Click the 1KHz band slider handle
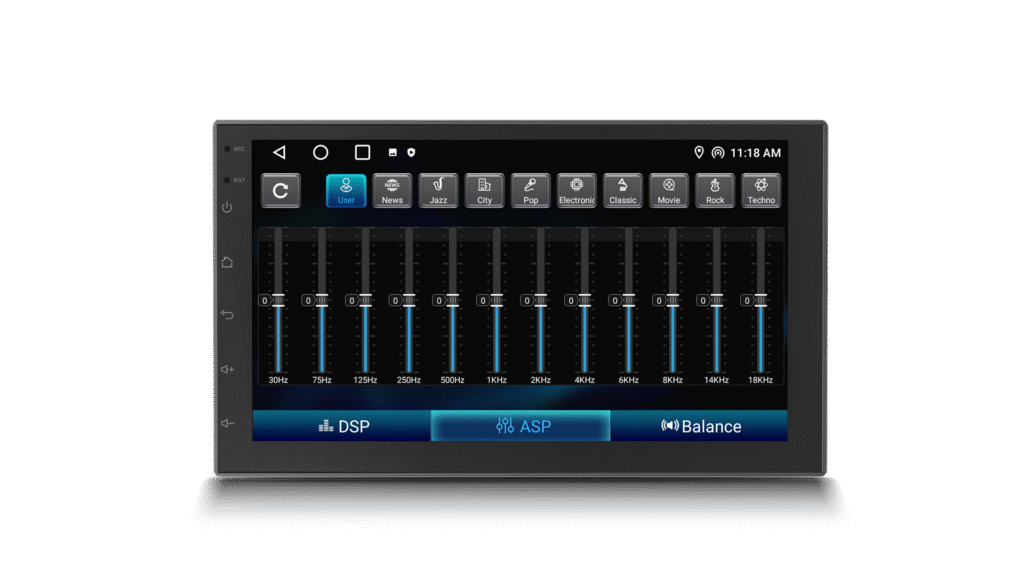This screenshot has width=1024, height=576. (497, 300)
